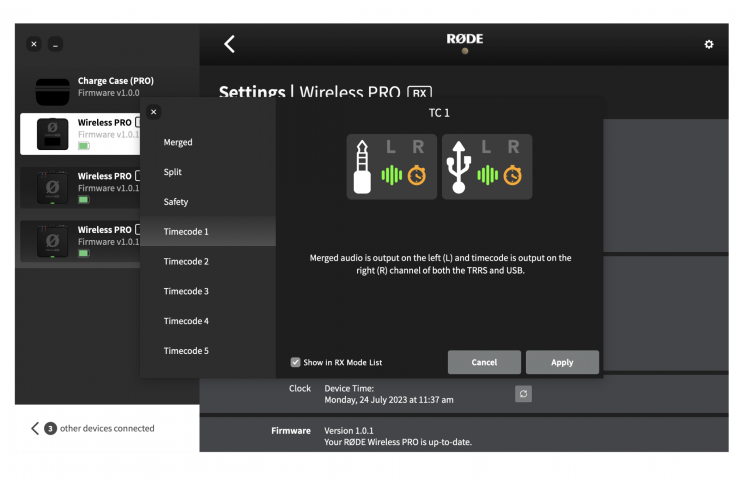Select the Merged mode
Screen dimensions: 740x480
tap(178, 142)
